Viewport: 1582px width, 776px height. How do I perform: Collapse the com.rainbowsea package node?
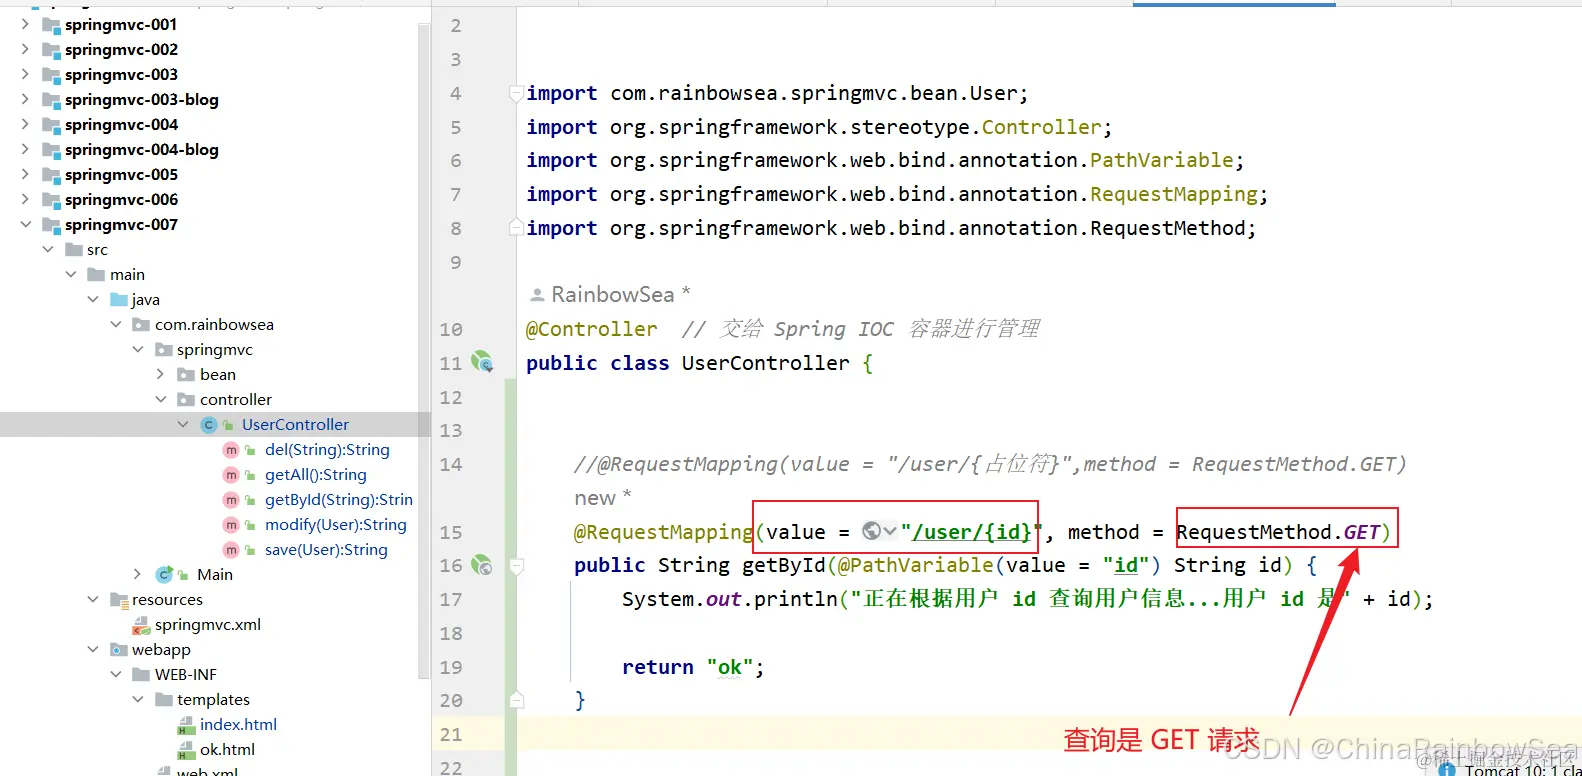(116, 324)
